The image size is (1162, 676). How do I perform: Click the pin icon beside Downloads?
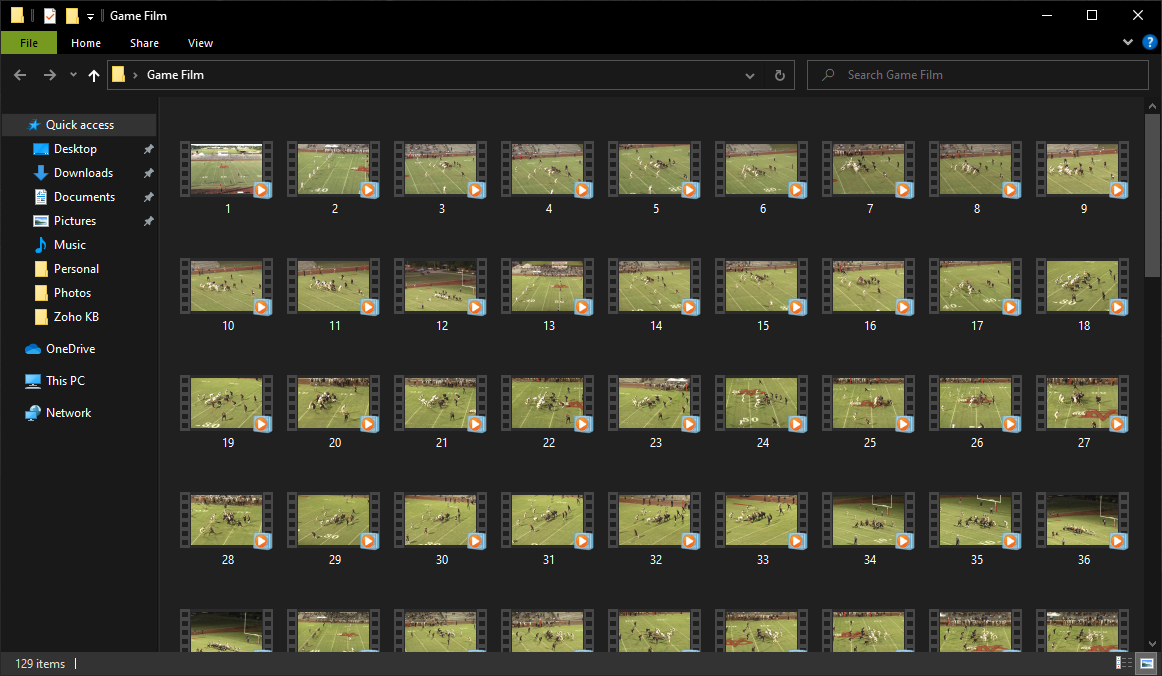tap(148, 173)
